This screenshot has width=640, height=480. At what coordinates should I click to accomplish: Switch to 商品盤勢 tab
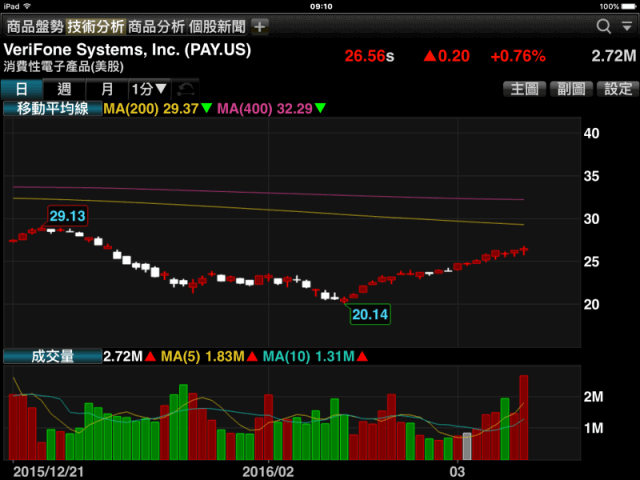click(34, 26)
